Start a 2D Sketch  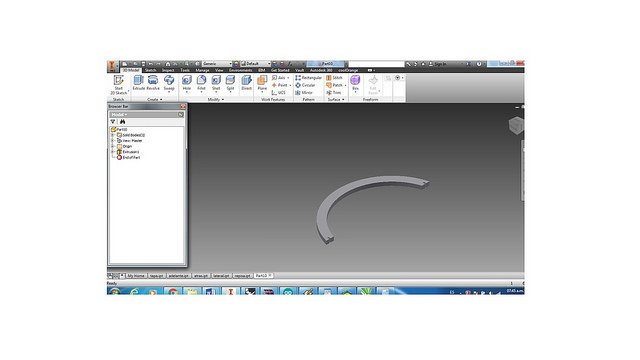tap(119, 84)
